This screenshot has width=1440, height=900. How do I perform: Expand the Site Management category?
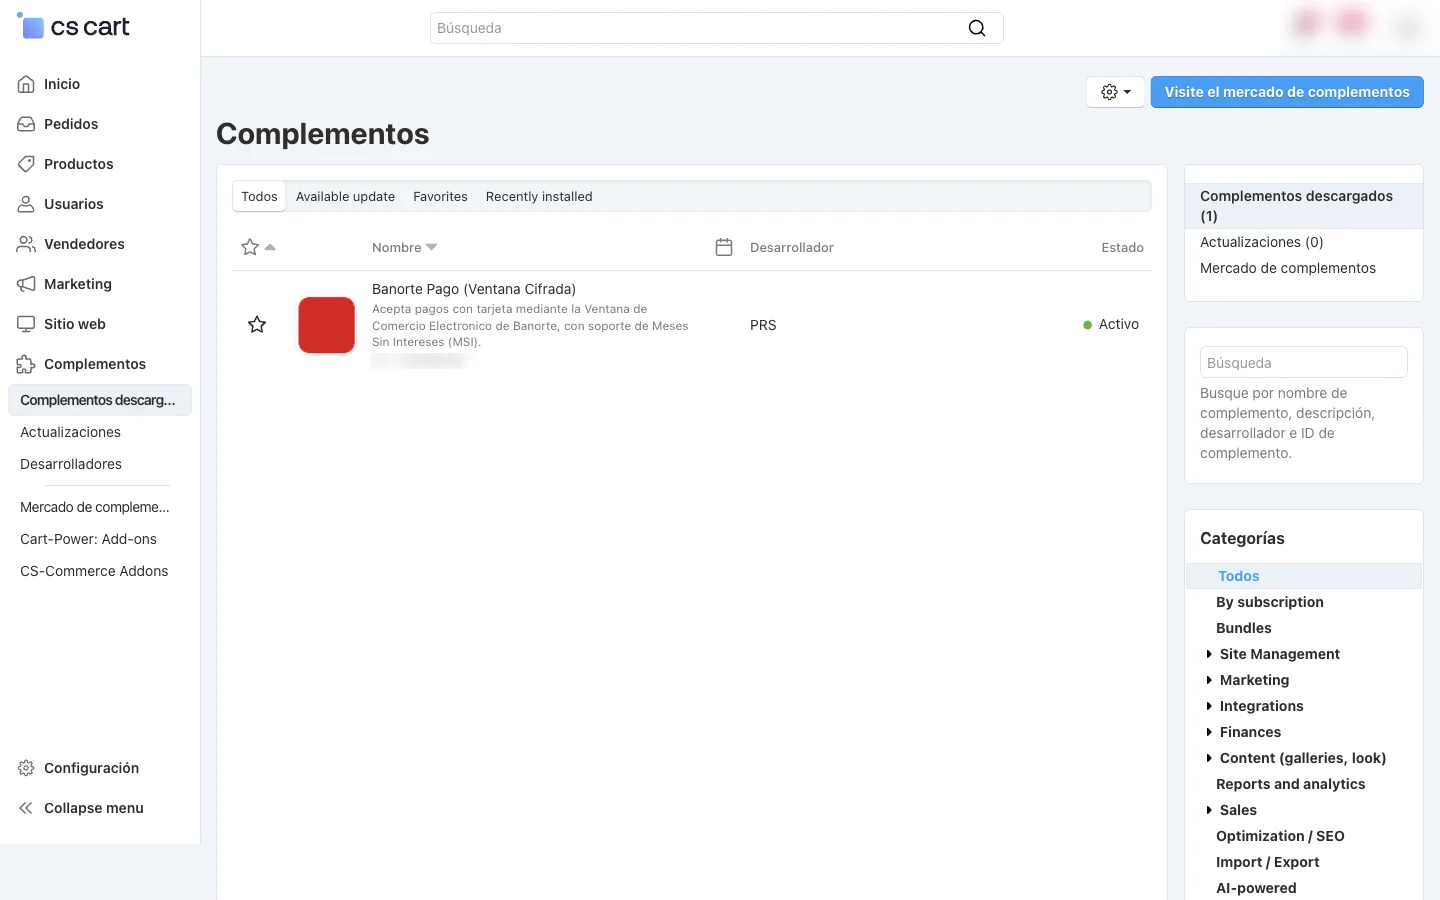1209,654
